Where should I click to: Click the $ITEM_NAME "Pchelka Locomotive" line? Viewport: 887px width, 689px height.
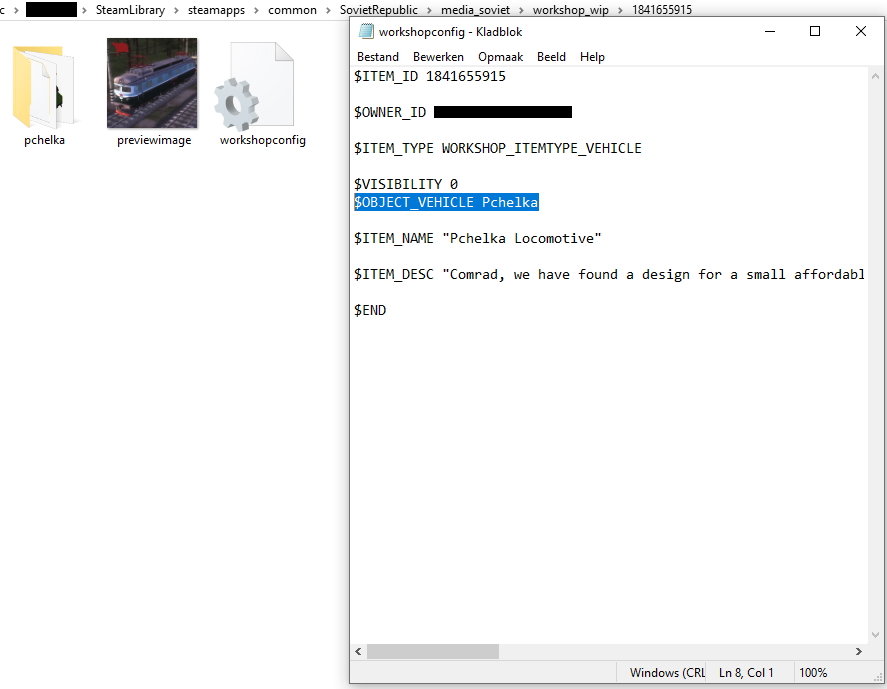click(x=477, y=239)
